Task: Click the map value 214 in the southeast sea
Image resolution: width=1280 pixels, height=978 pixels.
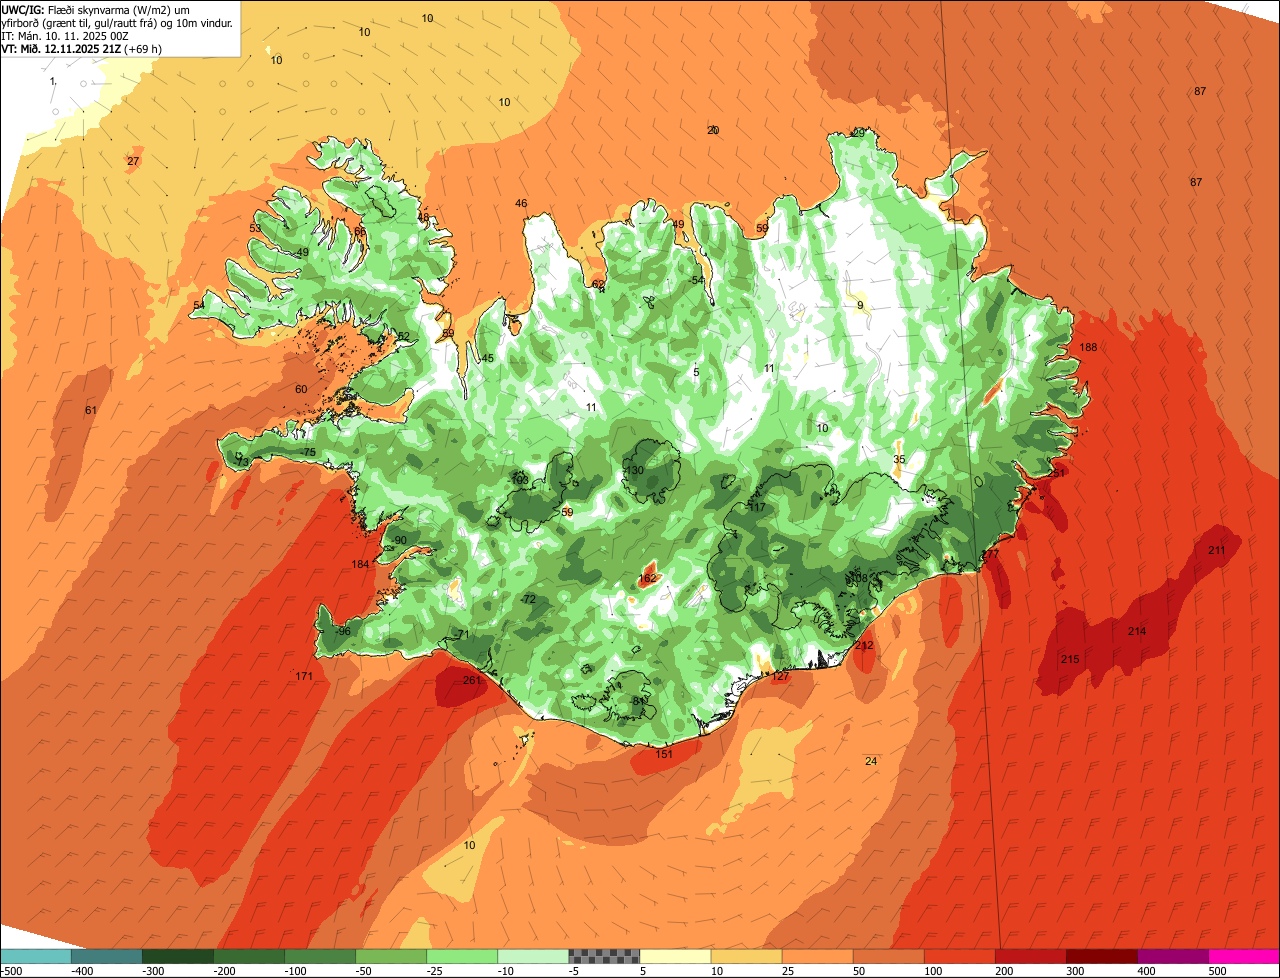Action: [1137, 631]
